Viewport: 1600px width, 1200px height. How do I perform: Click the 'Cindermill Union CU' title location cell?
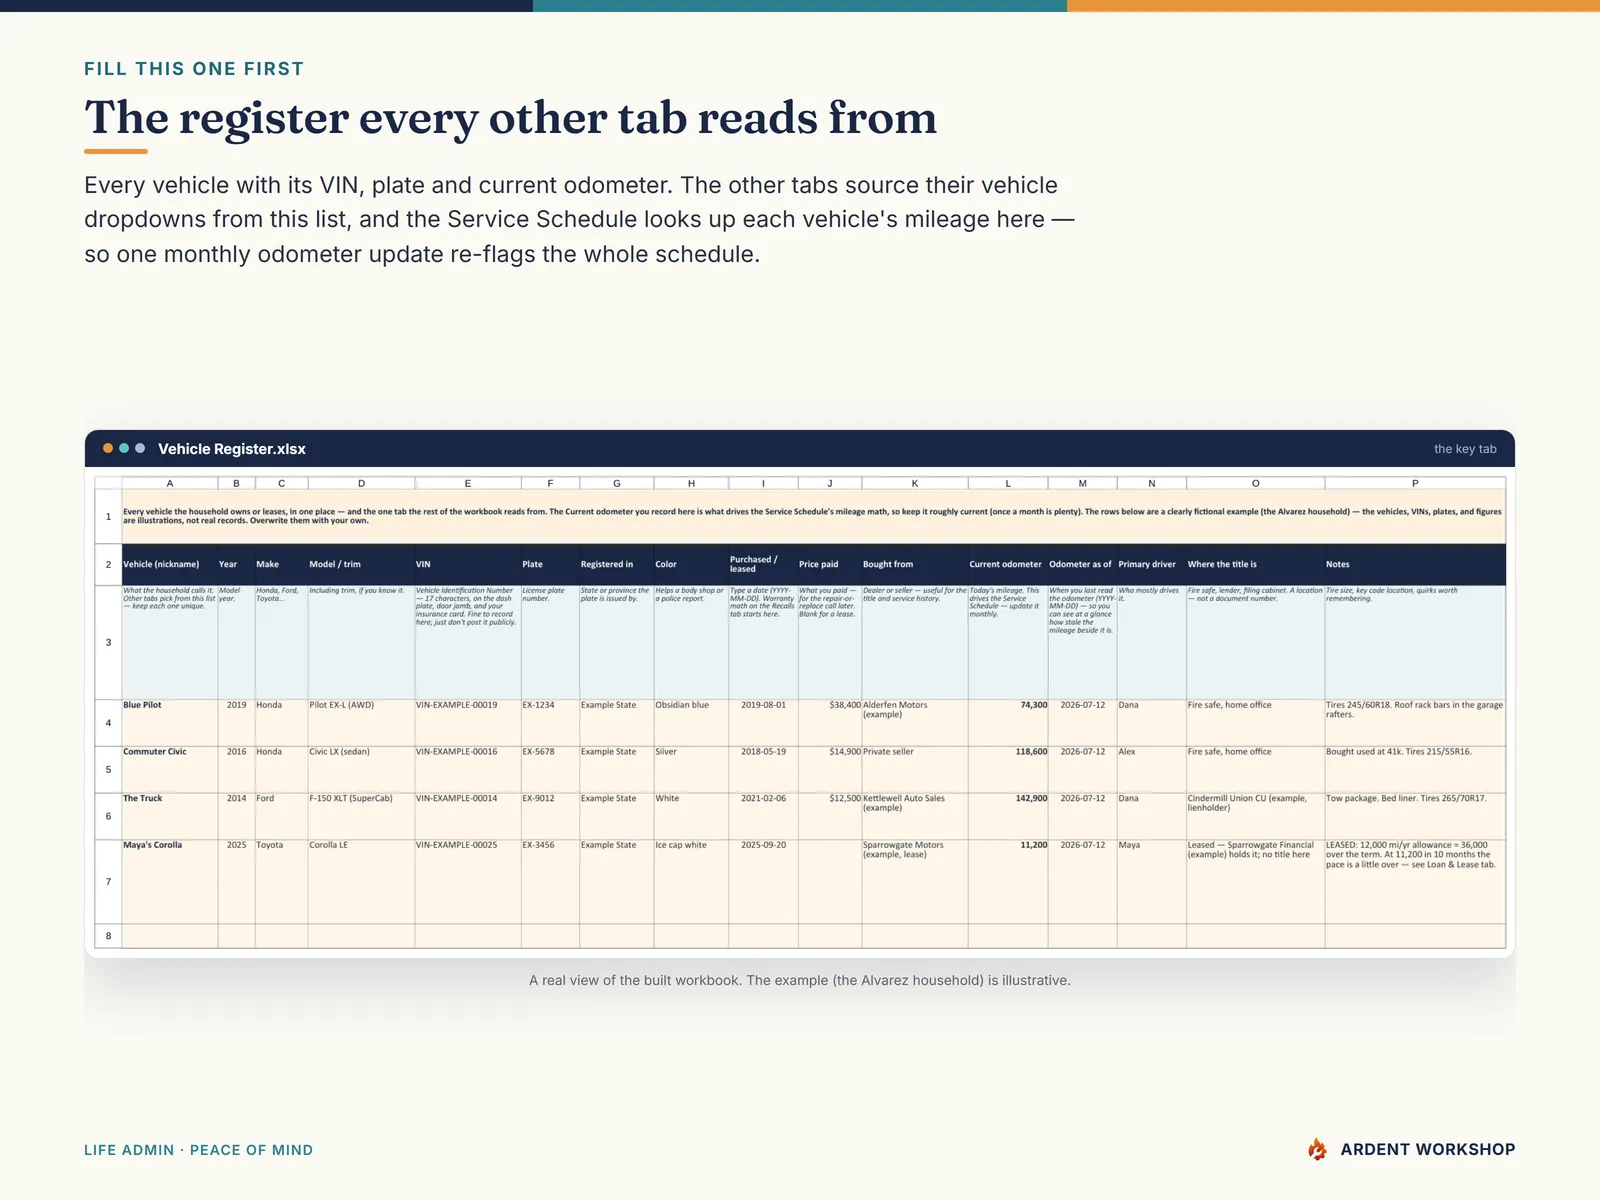(x=1256, y=816)
